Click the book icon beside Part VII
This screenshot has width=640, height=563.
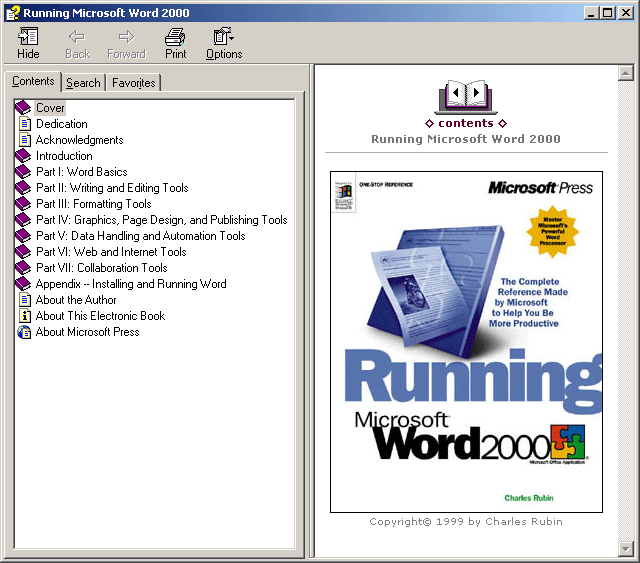click(x=23, y=267)
